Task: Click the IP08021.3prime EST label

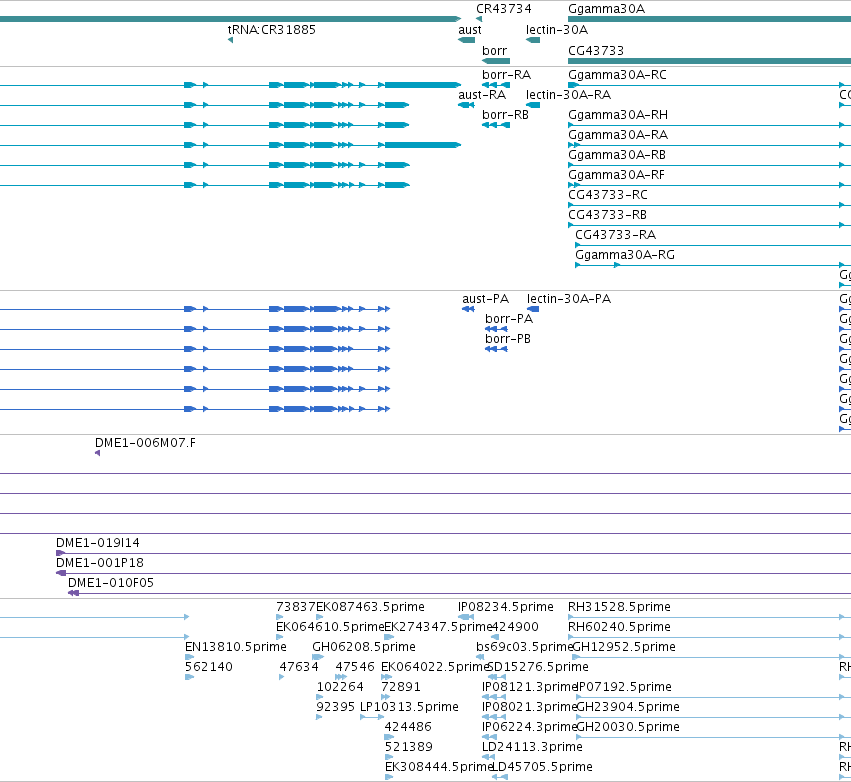Action: point(529,707)
